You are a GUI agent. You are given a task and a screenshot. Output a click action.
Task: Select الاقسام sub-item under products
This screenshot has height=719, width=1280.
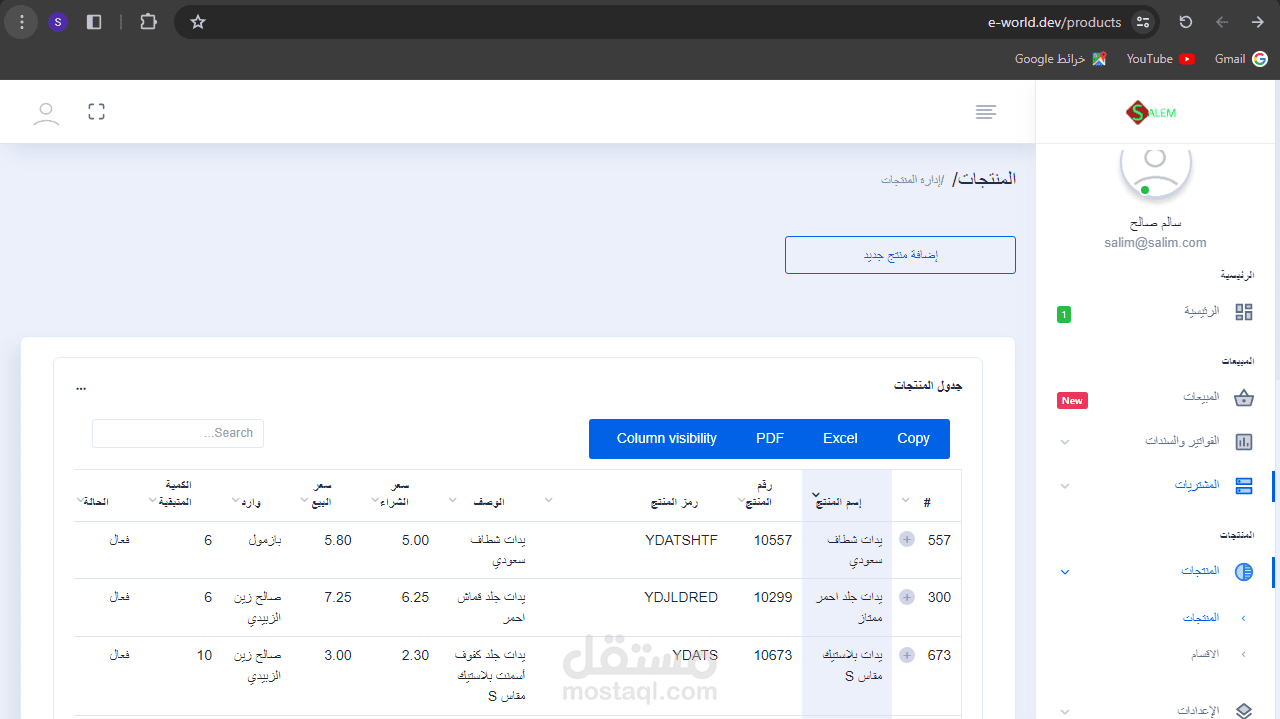(1205, 654)
